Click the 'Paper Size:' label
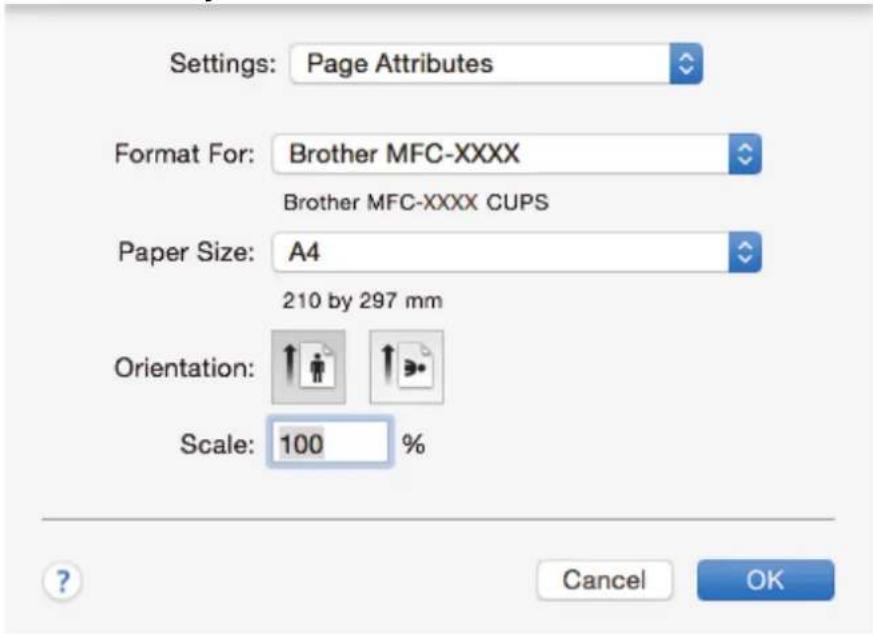This screenshot has width=873, height=634. (x=186, y=252)
